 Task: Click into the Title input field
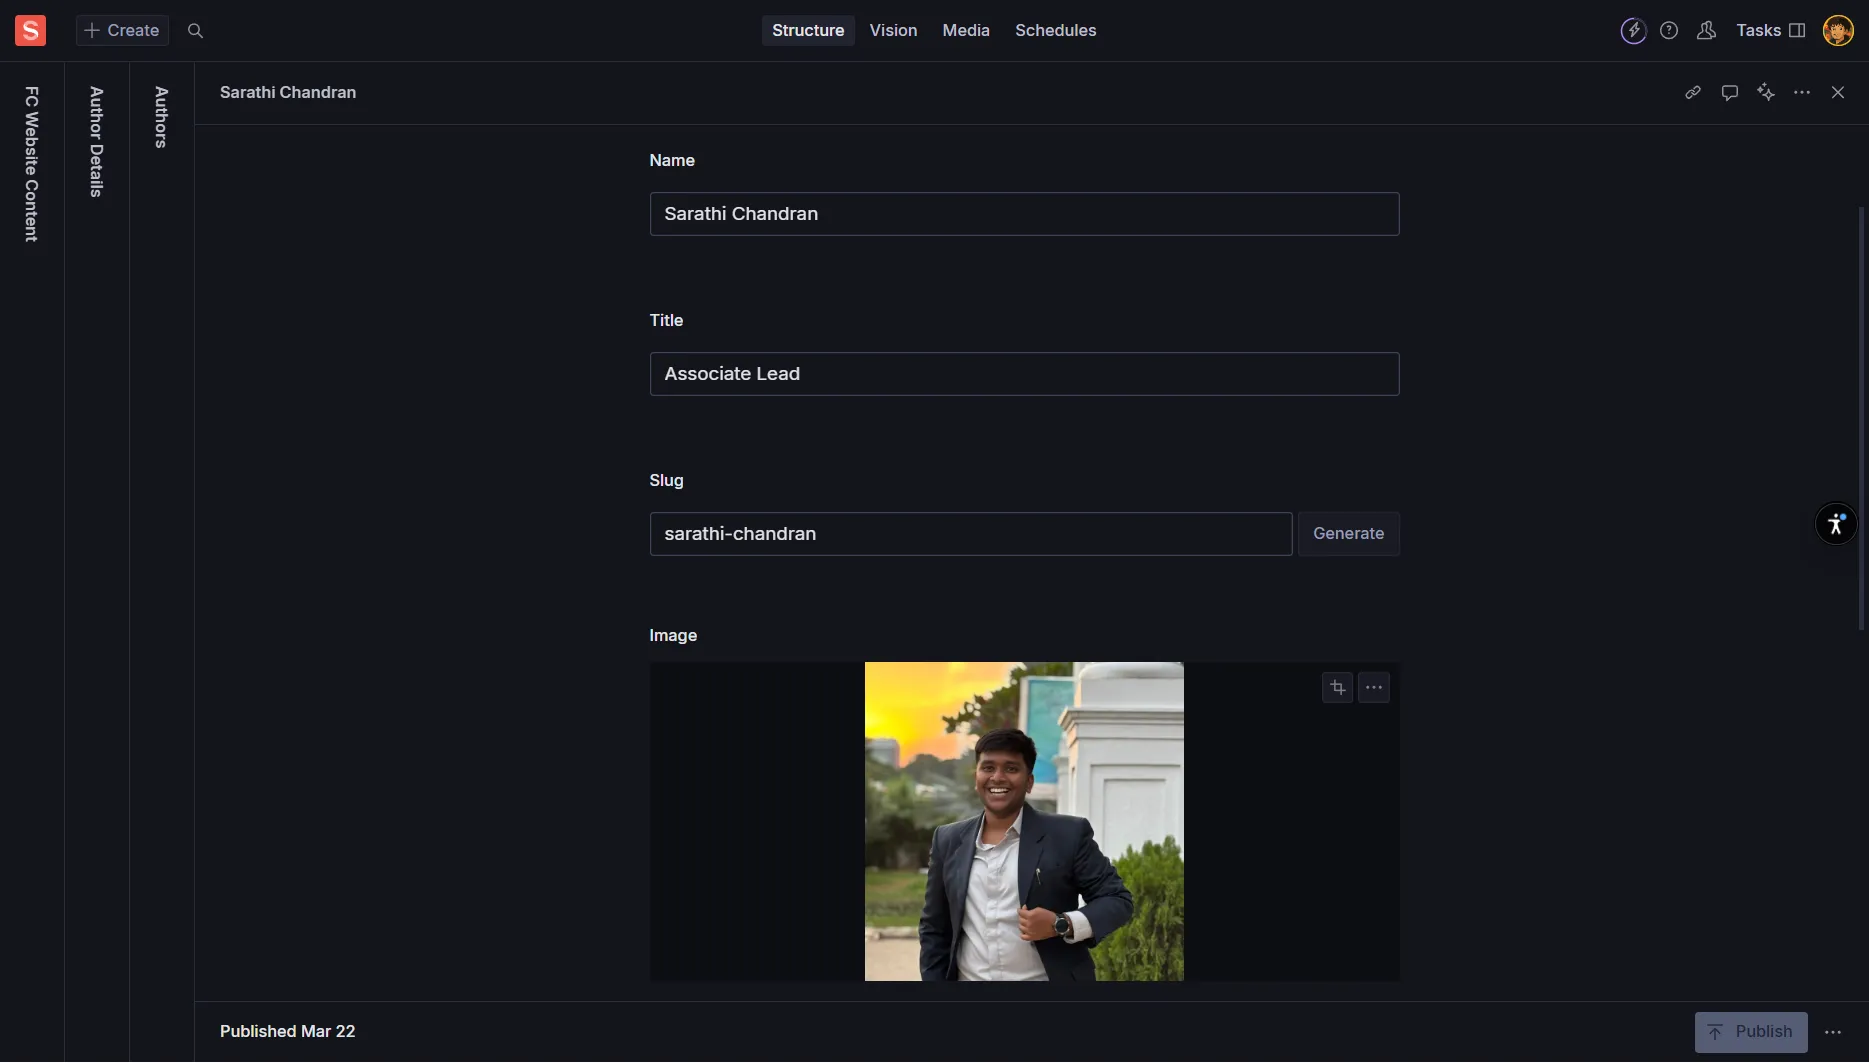click(x=1024, y=374)
